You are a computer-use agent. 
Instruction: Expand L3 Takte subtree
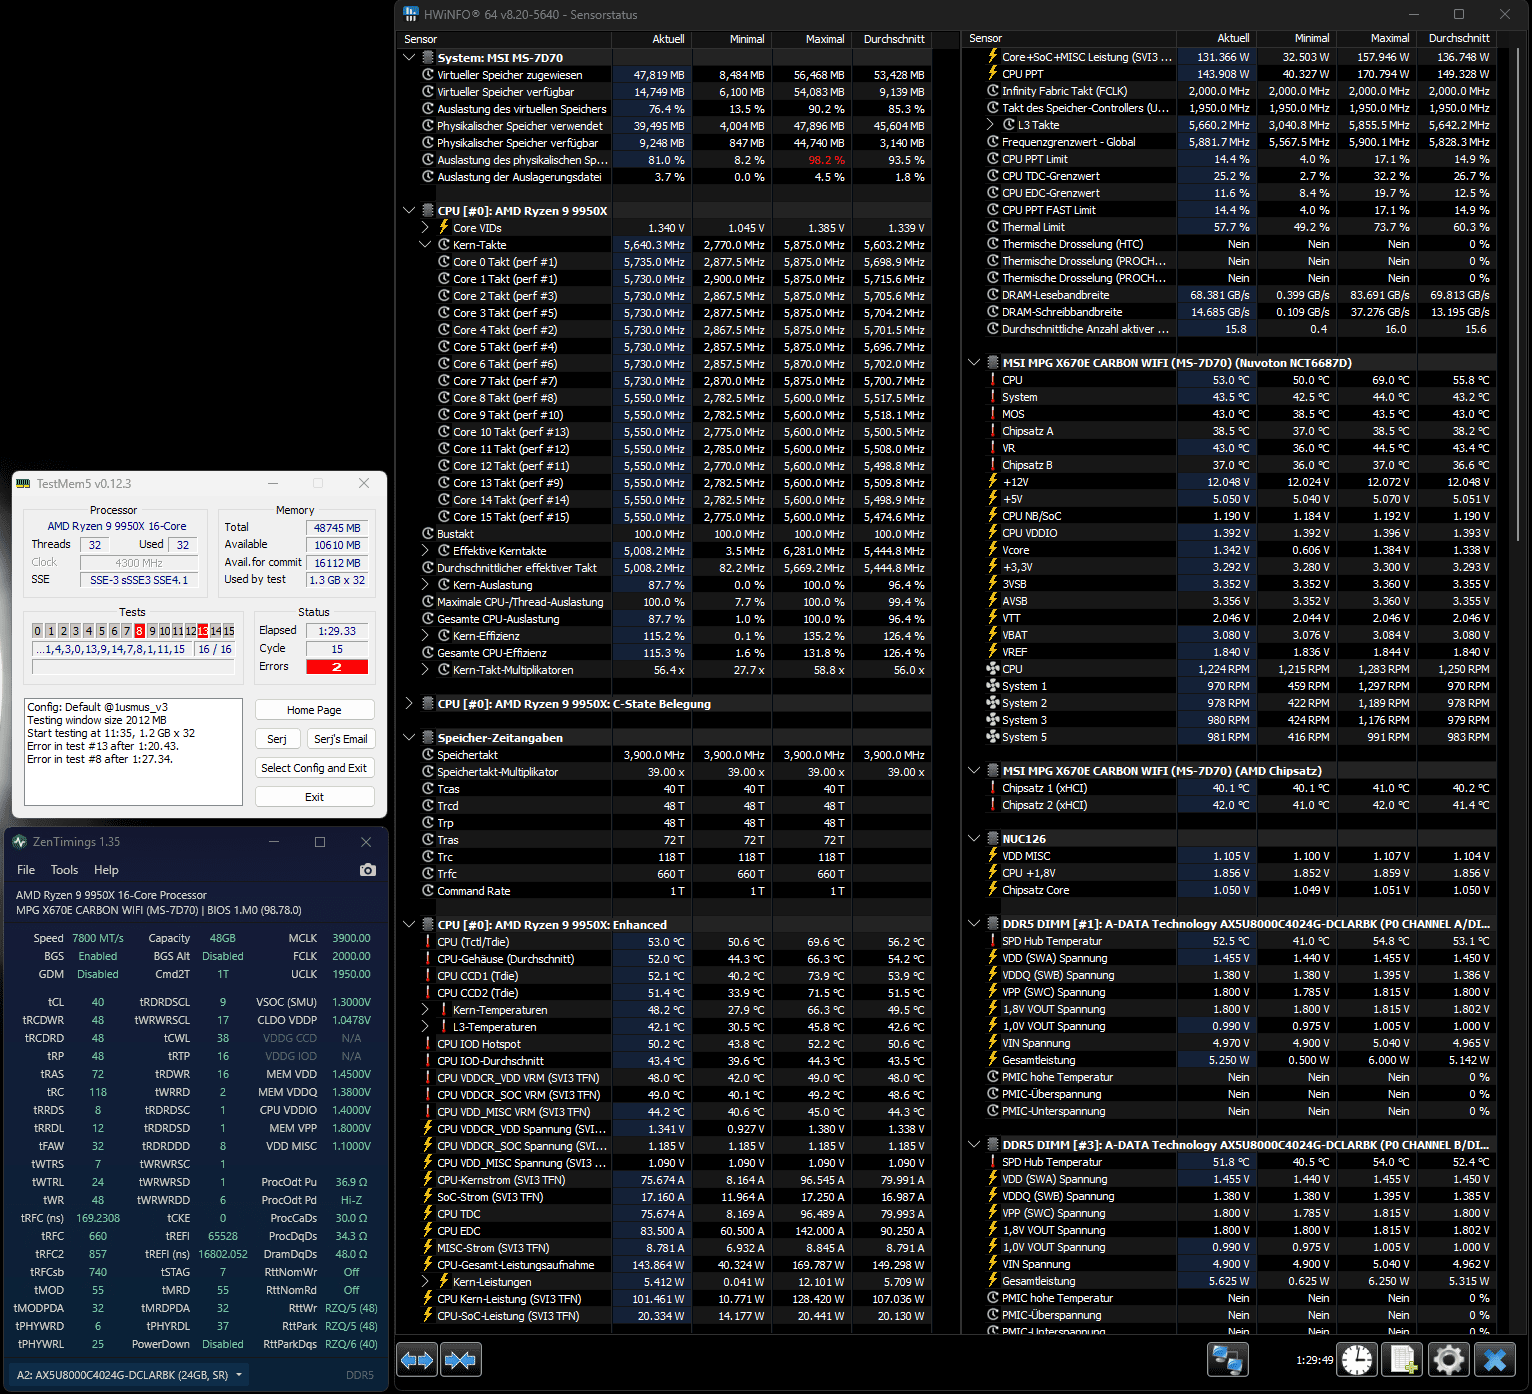click(990, 125)
